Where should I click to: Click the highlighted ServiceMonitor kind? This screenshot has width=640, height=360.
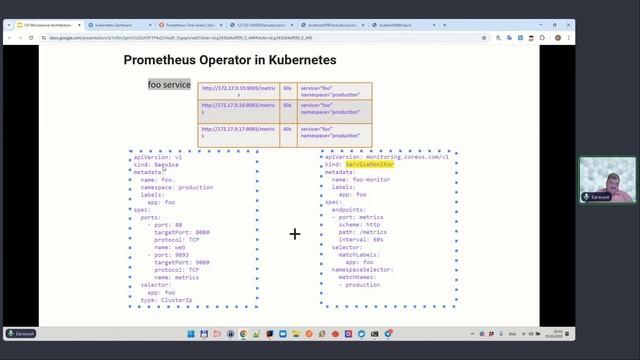tap(369, 164)
